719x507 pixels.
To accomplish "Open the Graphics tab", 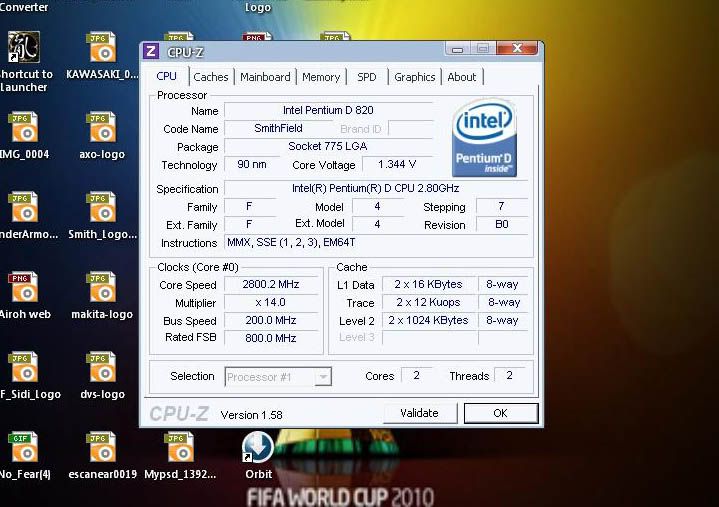I will point(415,77).
